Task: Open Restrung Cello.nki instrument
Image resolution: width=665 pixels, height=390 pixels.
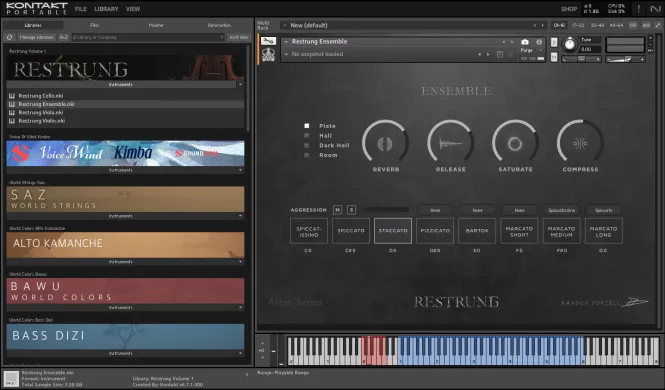Action: pos(41,96)
